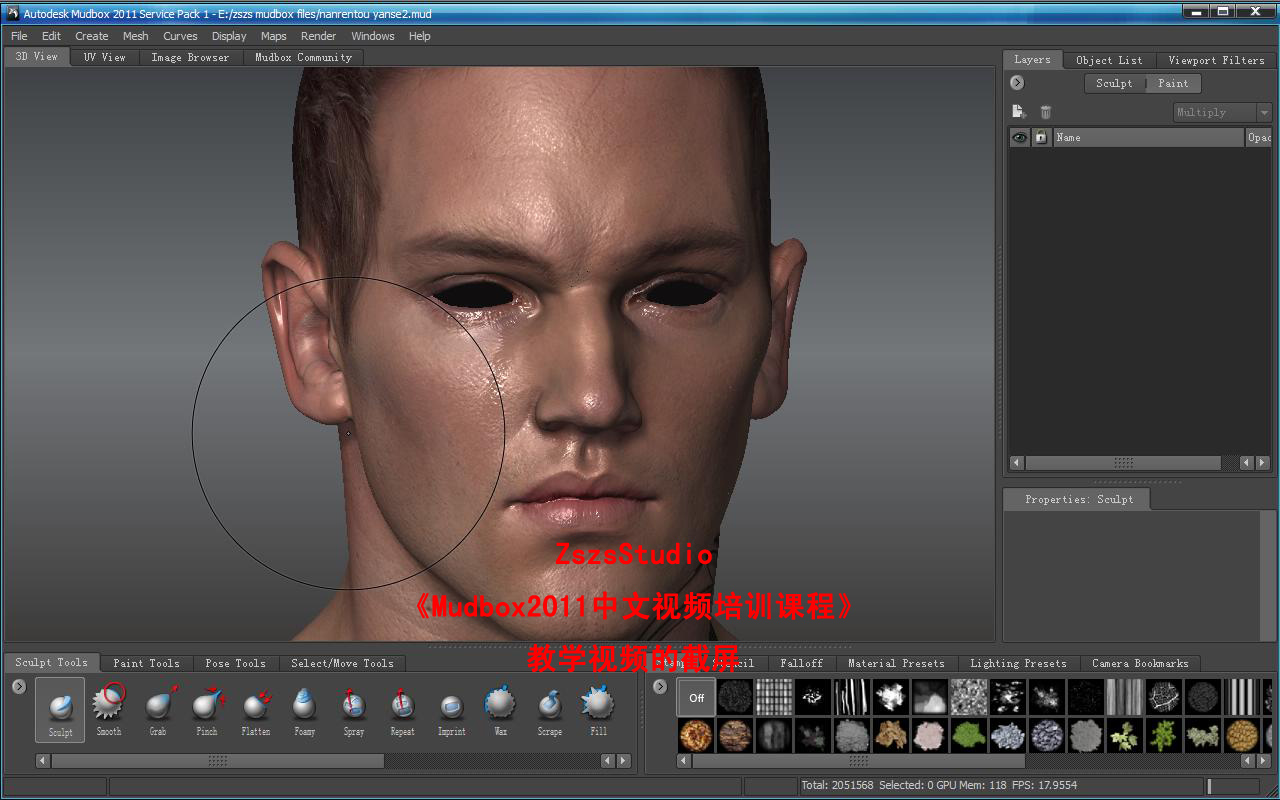This screenshot has height=800, width=1280.
Task: Switch to the Image Browser tab
Action: [190, 57]
